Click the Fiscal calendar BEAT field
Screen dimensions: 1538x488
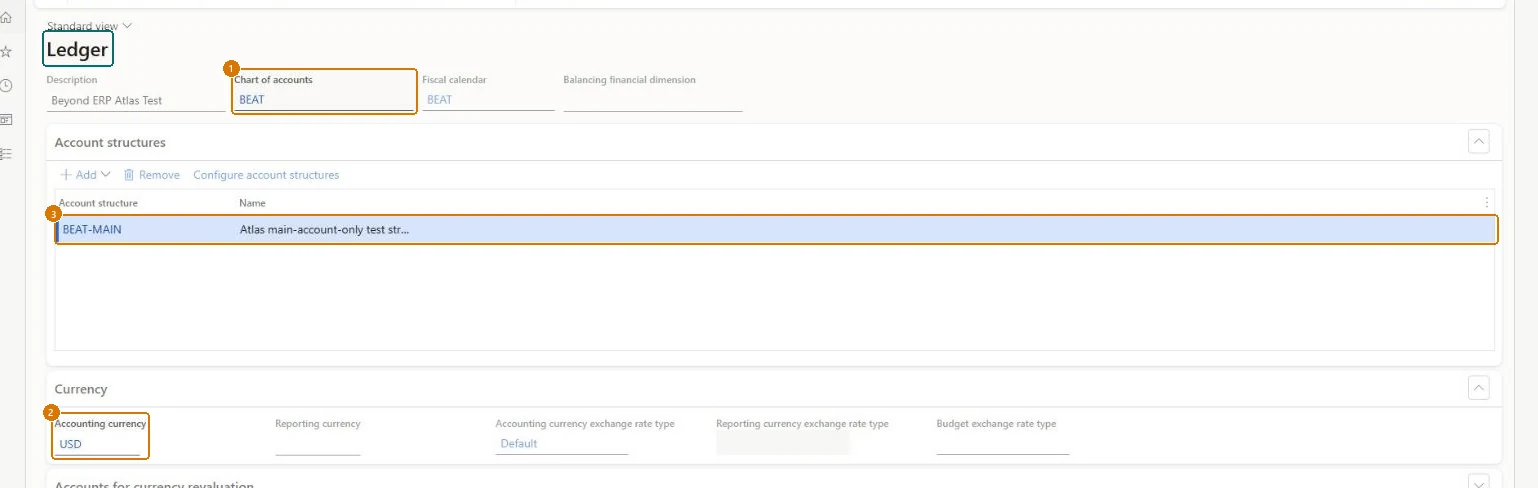(488, 100)
